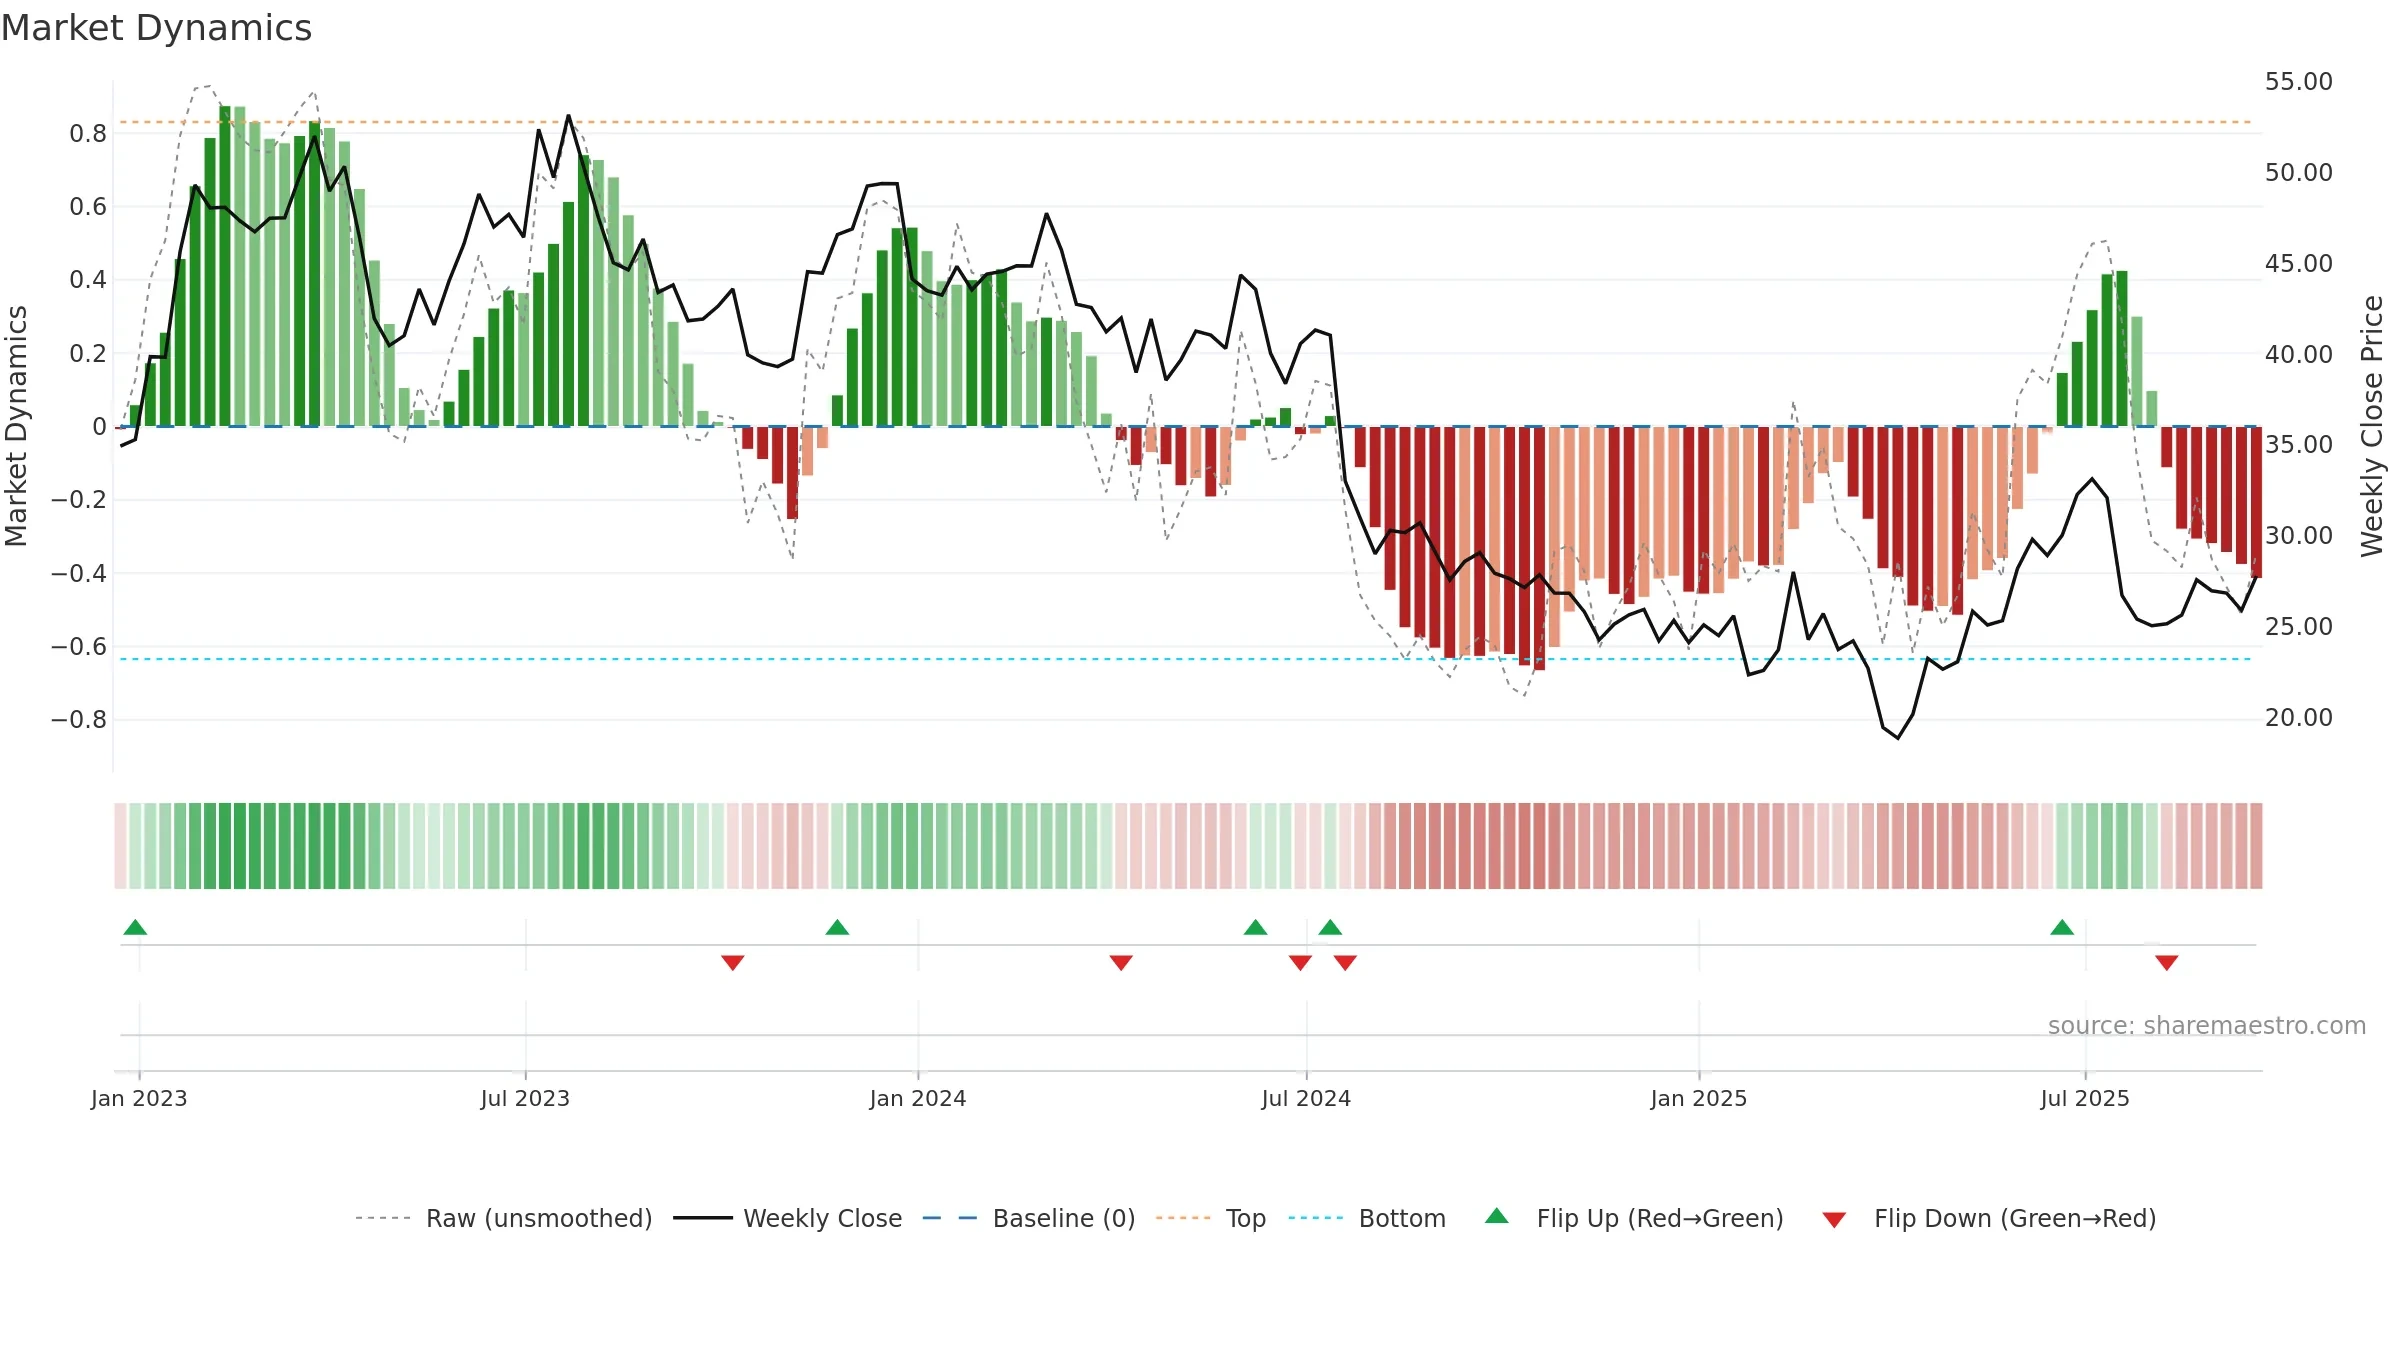Click the −0.4 left axis label

tap(79, 574)
